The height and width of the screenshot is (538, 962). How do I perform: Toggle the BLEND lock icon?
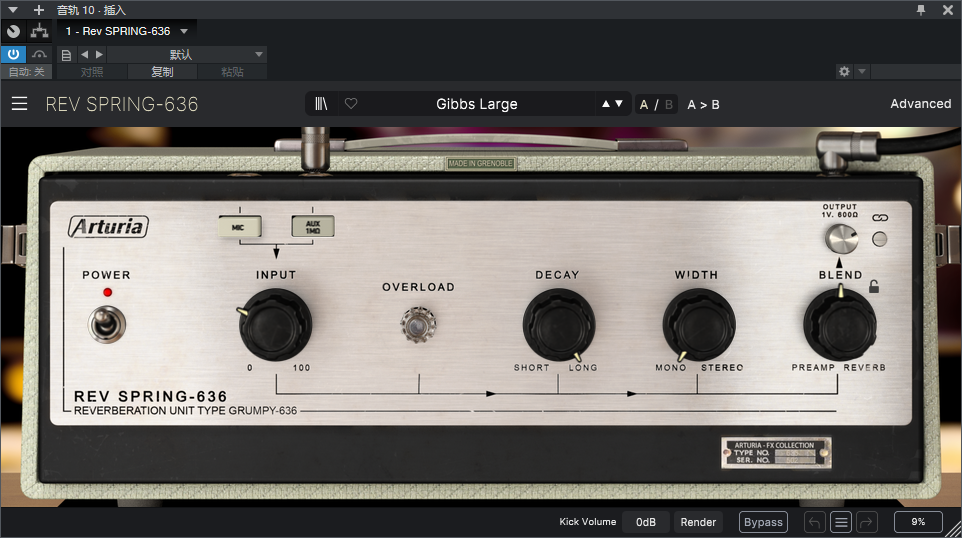[874, 286]
